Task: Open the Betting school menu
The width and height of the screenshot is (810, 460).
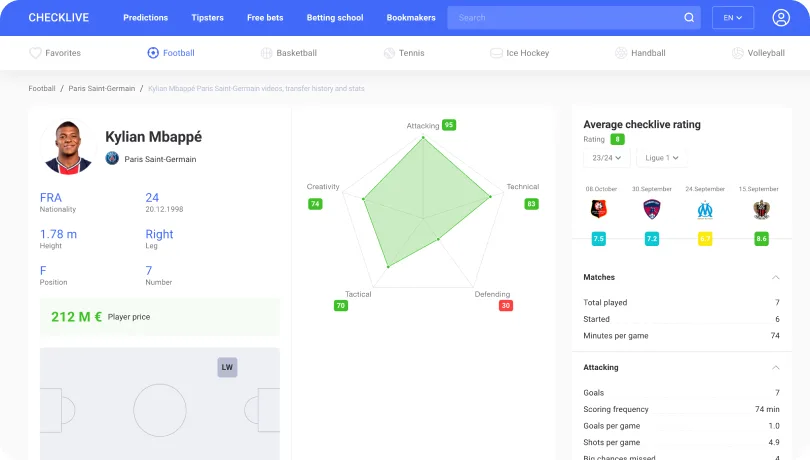Action: coord(335,18)
